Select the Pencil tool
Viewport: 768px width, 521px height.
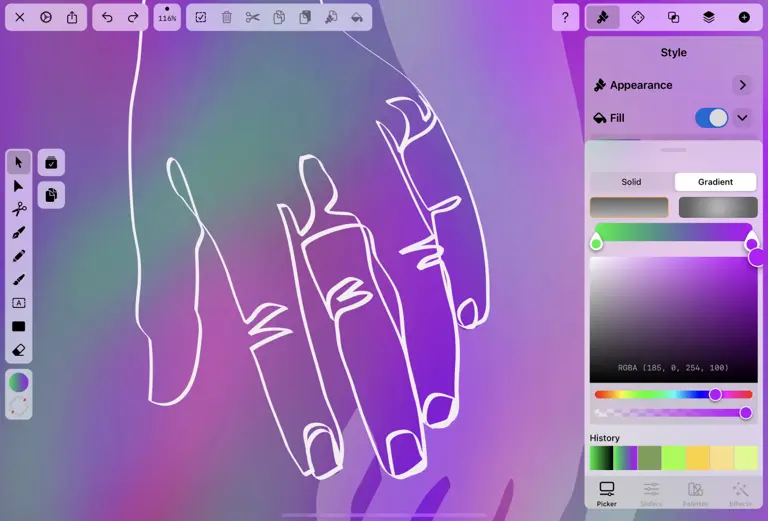(19, 257)
